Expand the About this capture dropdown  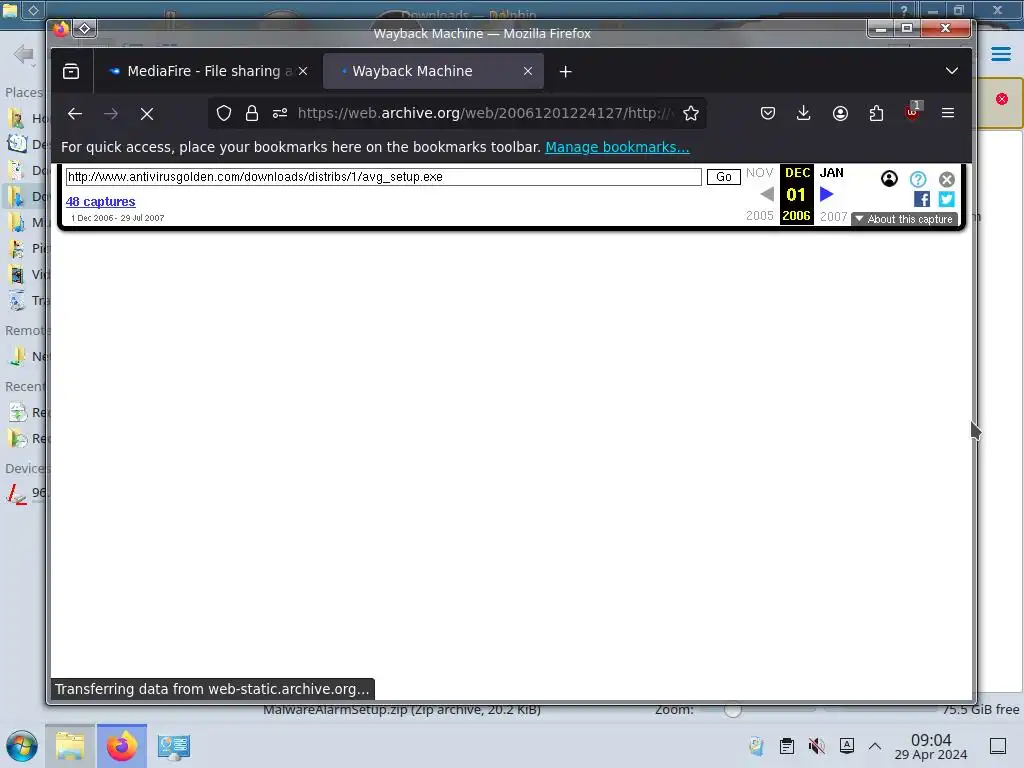(x=904, y=219)
